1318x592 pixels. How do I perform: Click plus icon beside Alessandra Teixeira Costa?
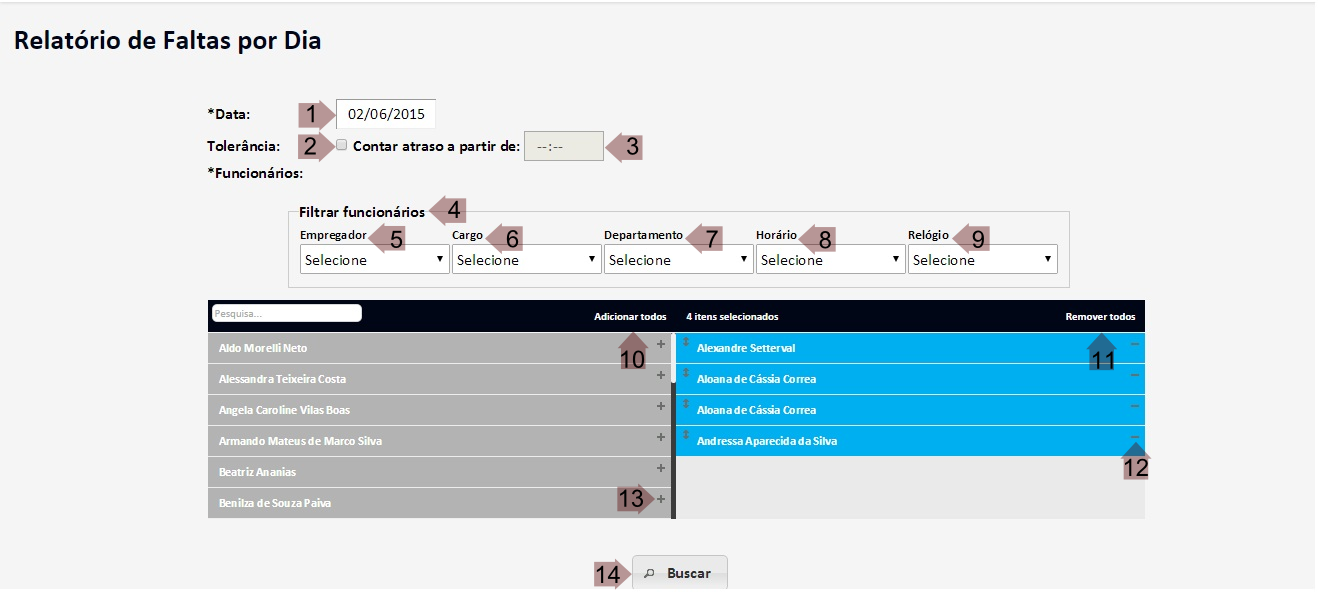(660, 375)
